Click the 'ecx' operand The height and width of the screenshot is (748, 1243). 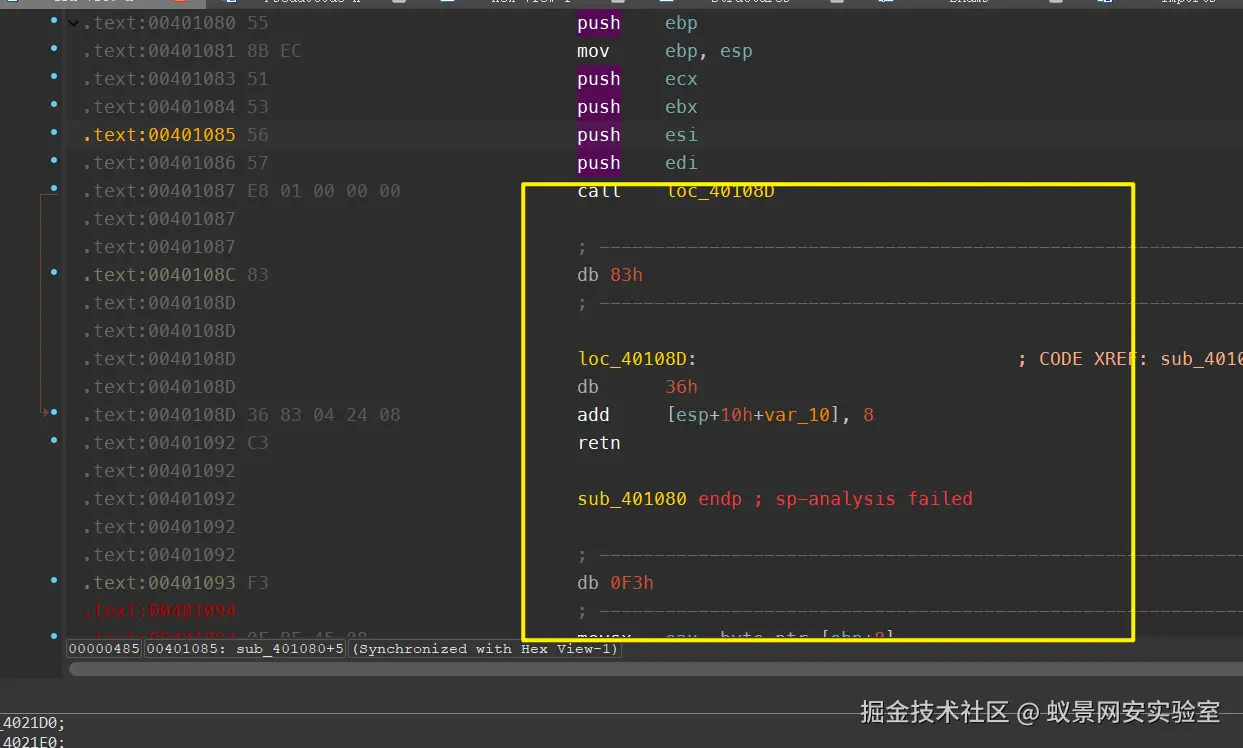coord(681,79)
